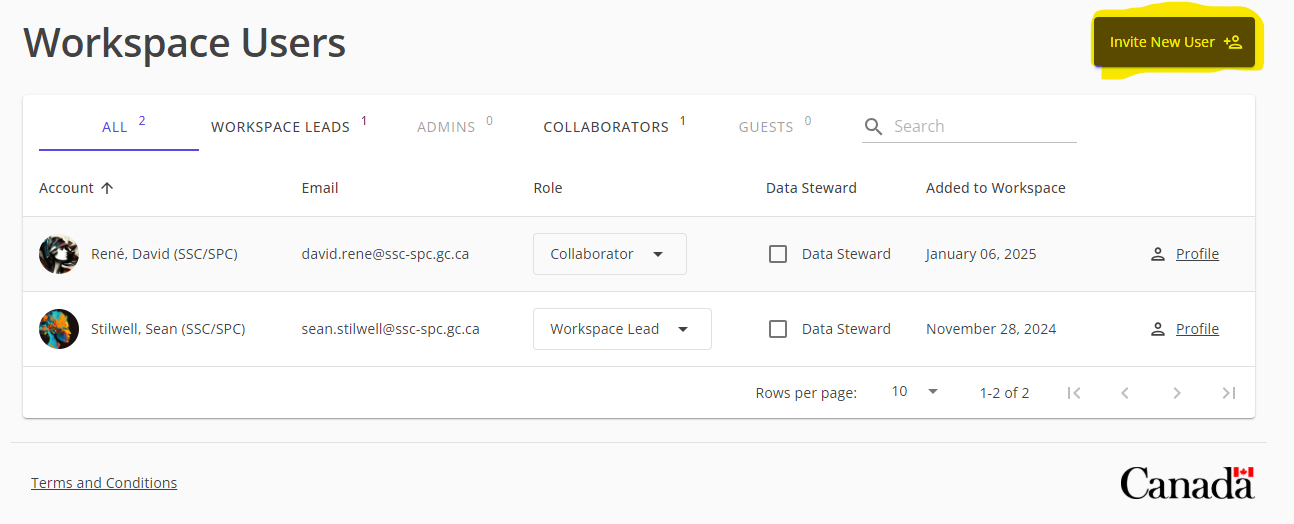
Task: Switch to the Collaborators tab
Action: [x=606, y=127]
